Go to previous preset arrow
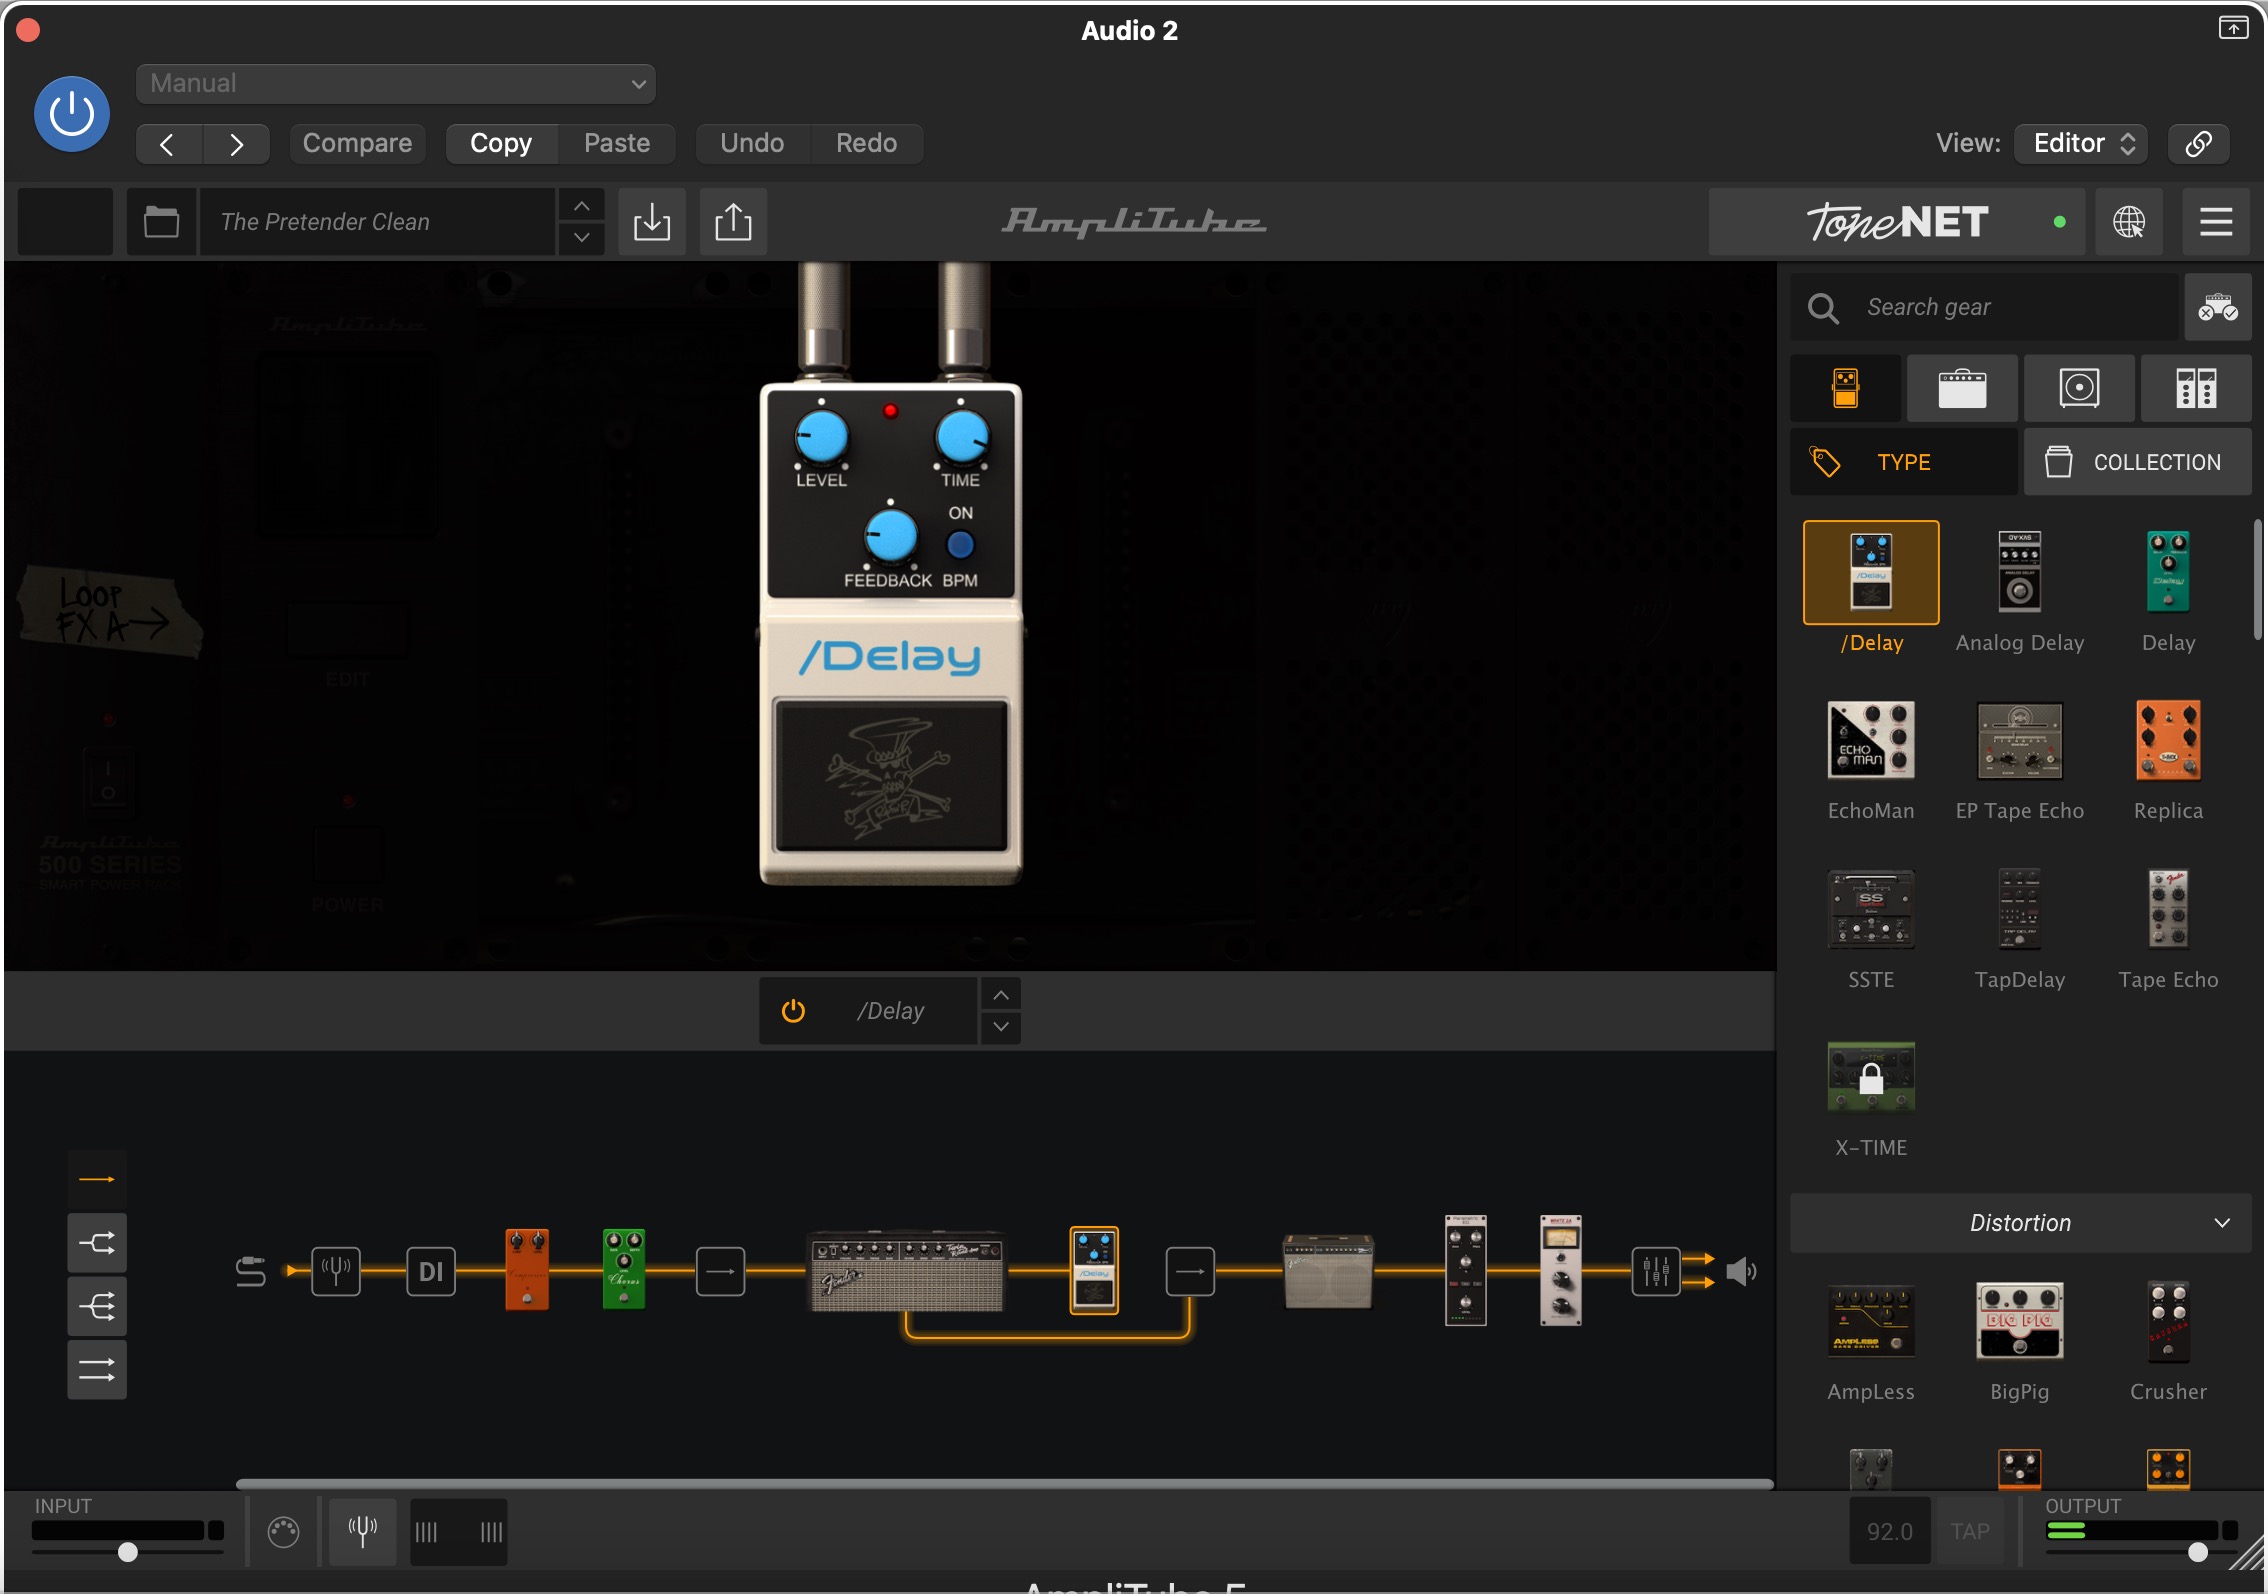The width and height of the screenshot is (2268, 1594). click(168, 144)
